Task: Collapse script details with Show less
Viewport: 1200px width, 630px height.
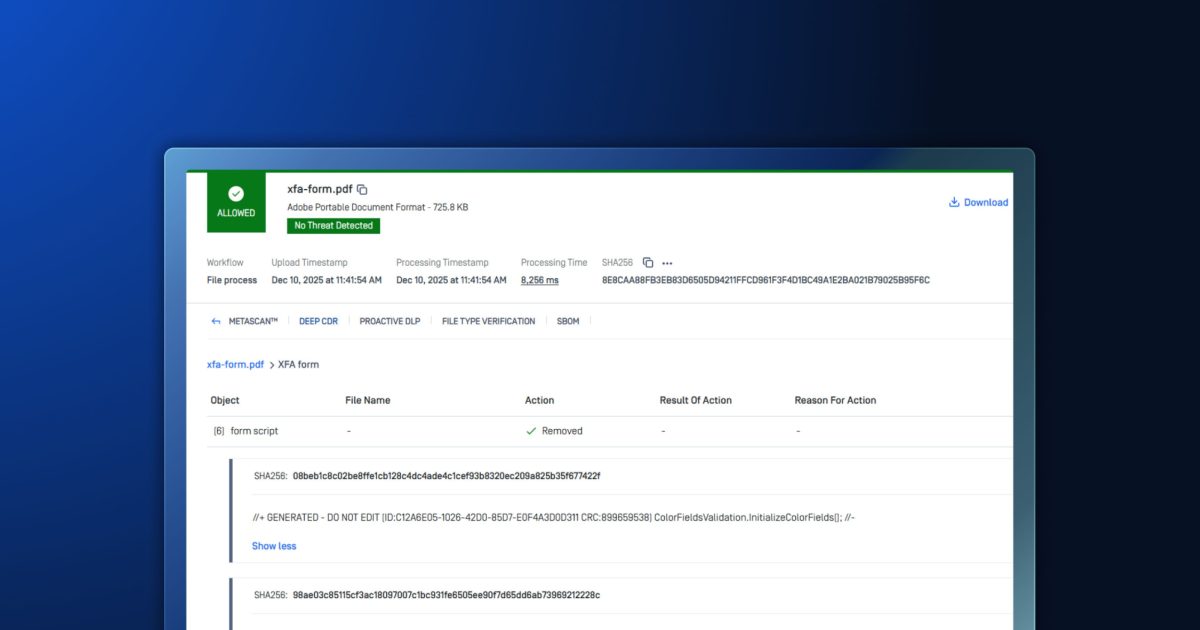Action: [274, 546]
